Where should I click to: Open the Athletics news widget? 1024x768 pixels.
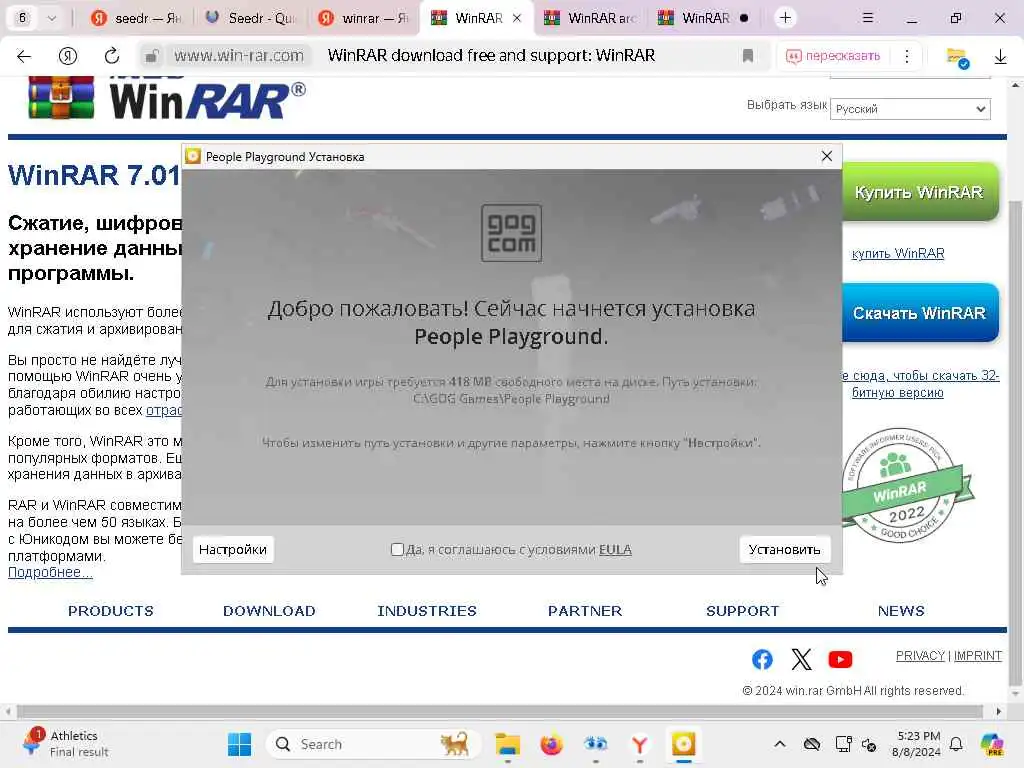click(64, 744)
